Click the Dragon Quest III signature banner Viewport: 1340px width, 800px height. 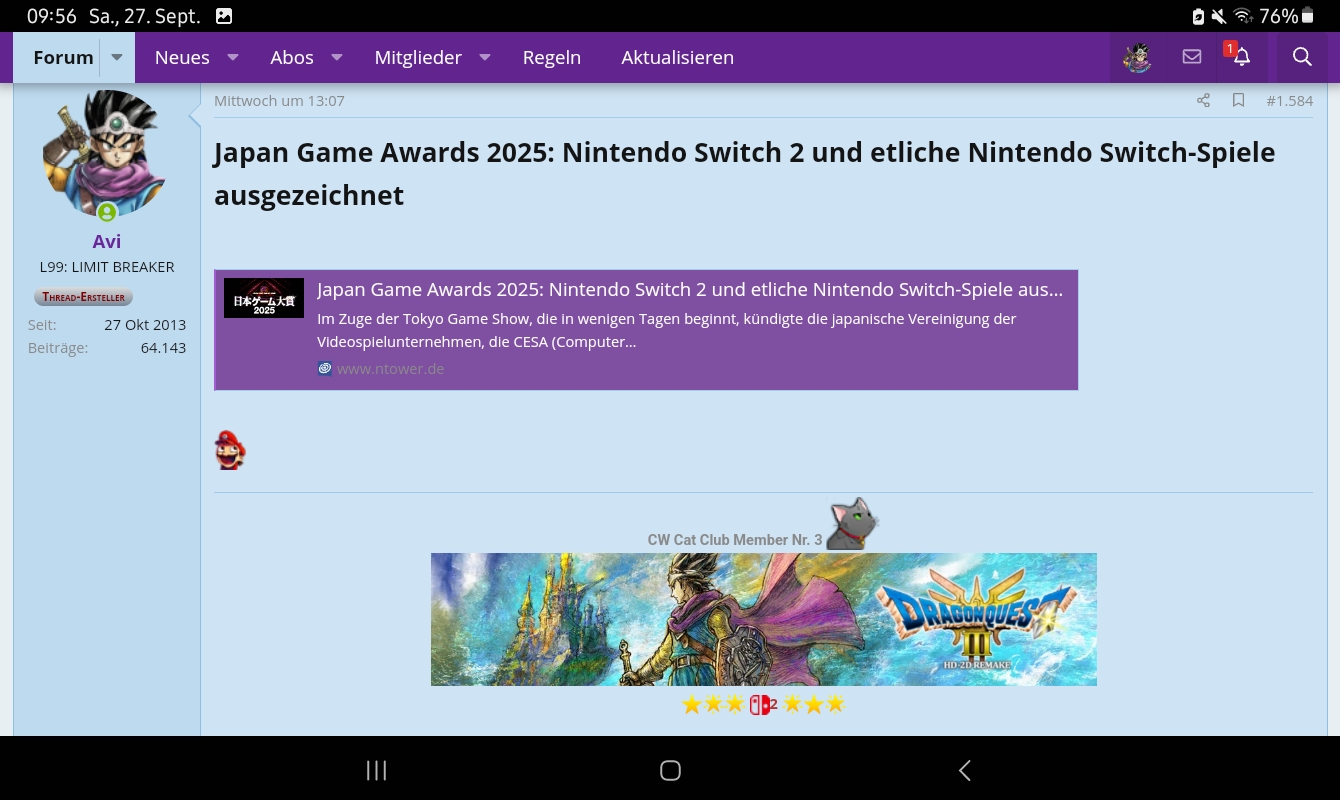[763, 619]
